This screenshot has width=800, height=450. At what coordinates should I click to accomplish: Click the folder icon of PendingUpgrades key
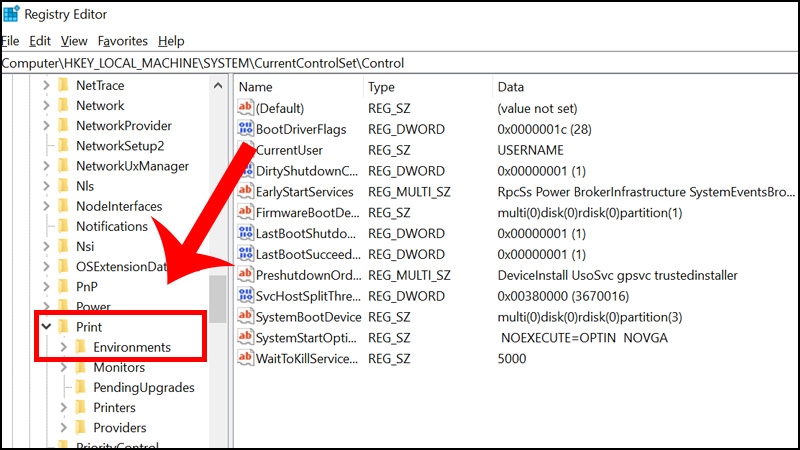click(81, 387)
